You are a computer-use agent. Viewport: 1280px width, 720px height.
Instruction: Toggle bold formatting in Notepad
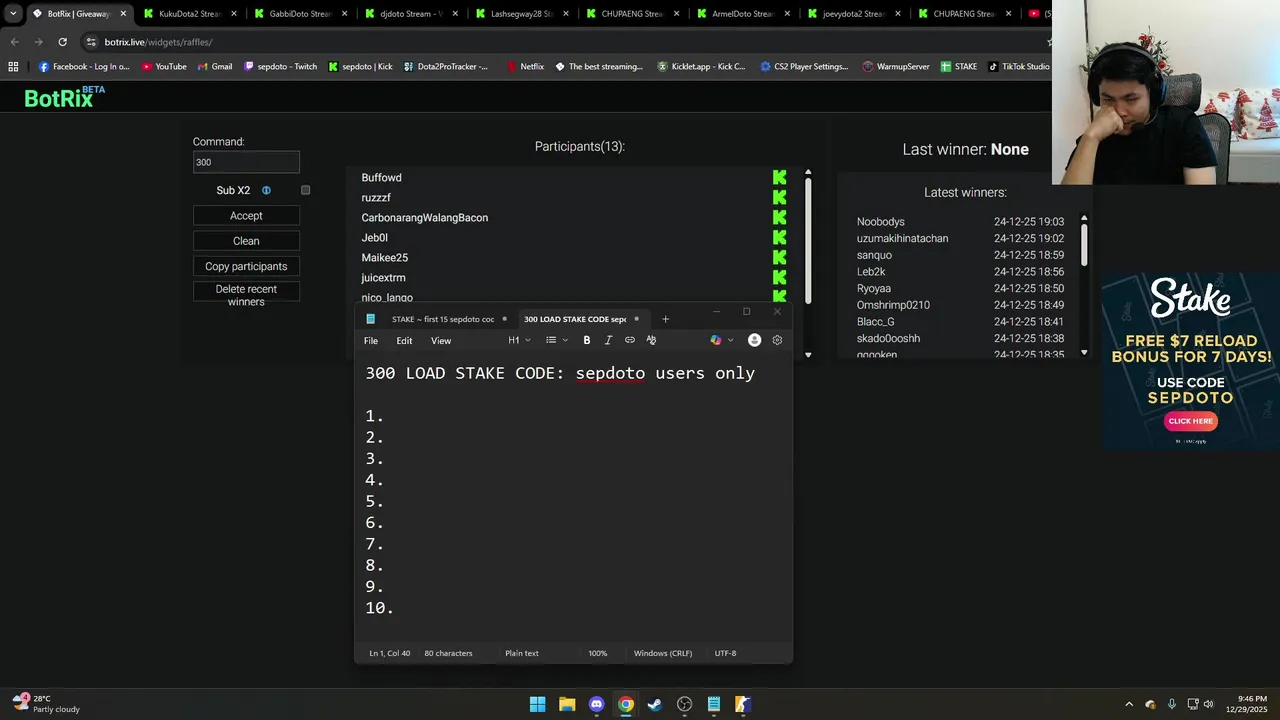click(x=586, y=340)
